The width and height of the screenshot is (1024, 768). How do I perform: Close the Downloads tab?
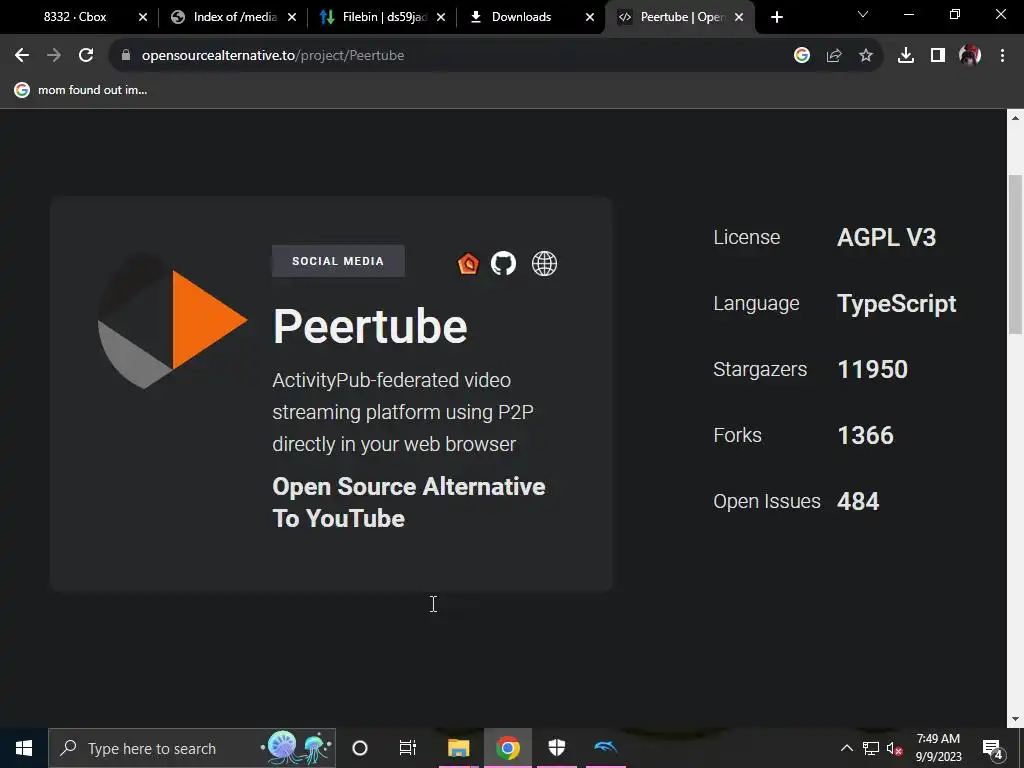click(590, 17)
